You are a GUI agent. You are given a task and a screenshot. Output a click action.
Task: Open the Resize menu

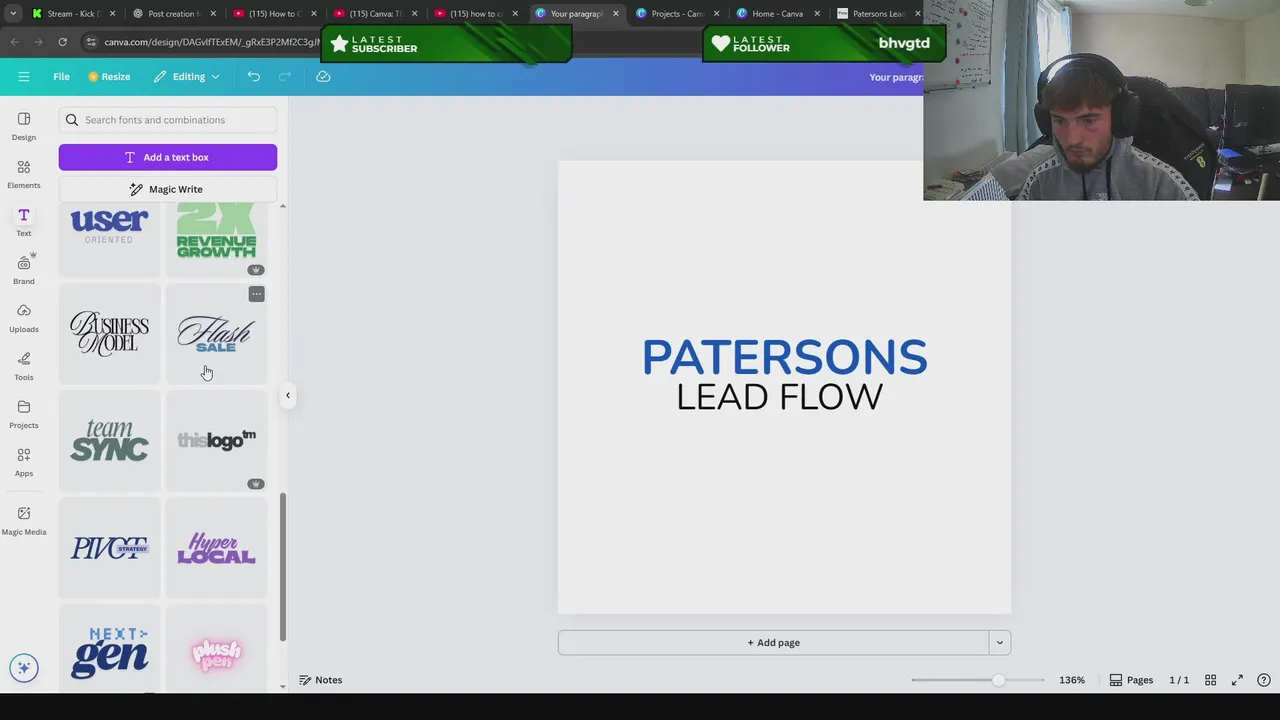(109, 77)
